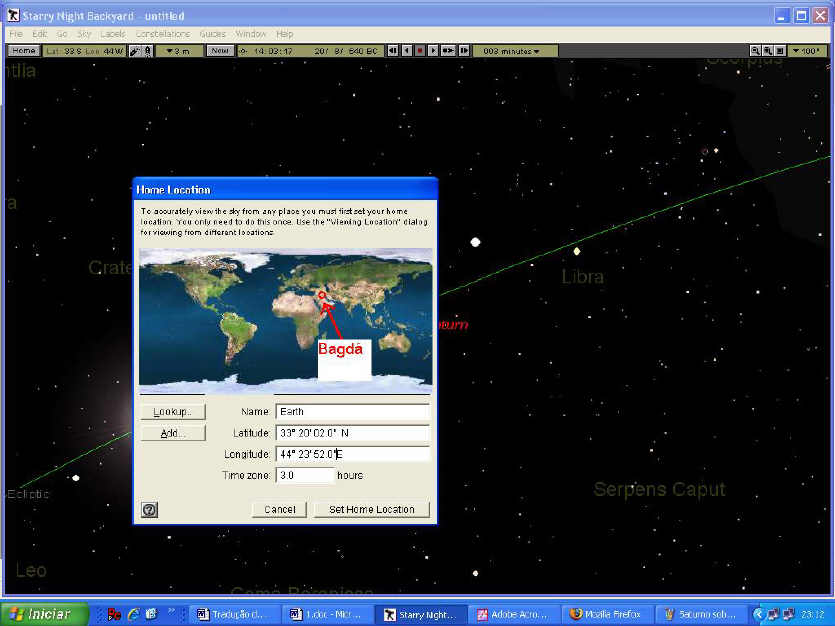Step time forward one step
This screenshot has height=626, width=835.
464,51
